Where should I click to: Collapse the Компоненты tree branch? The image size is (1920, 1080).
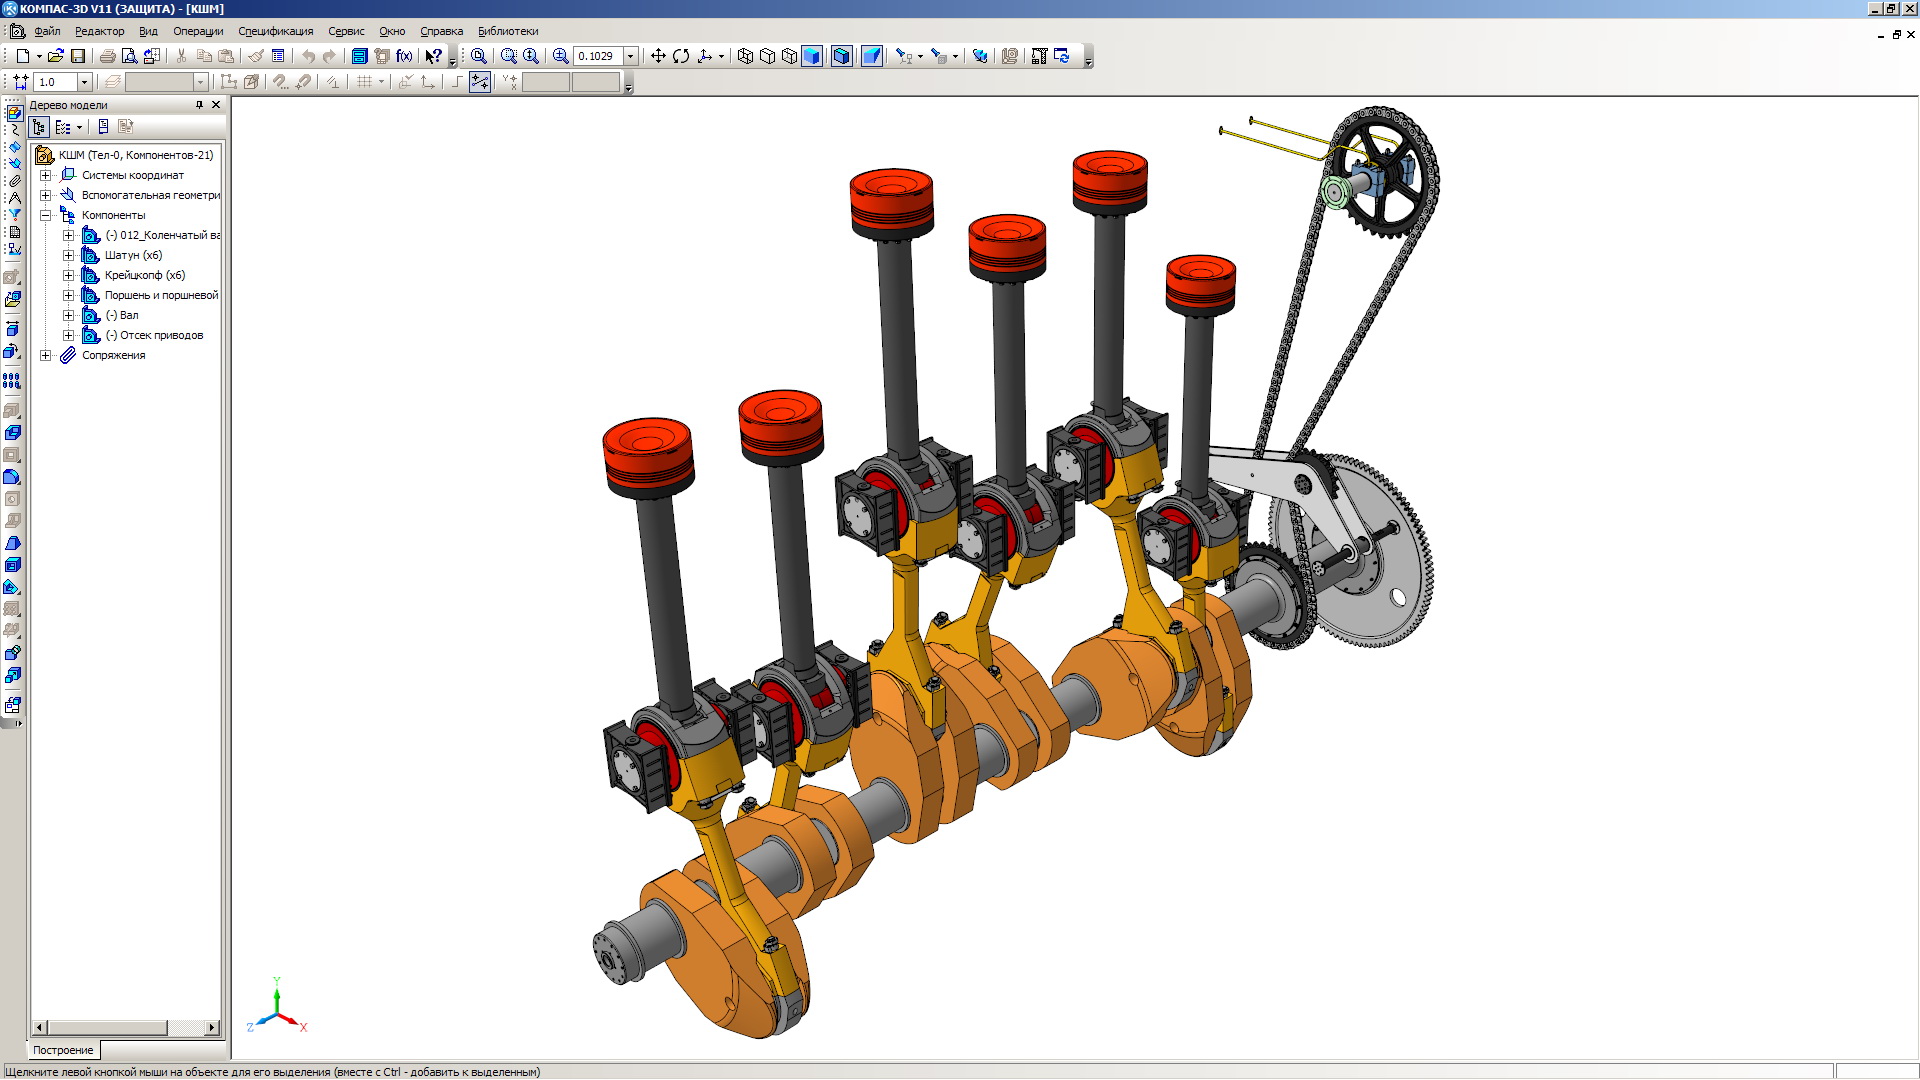click(45, 215)
